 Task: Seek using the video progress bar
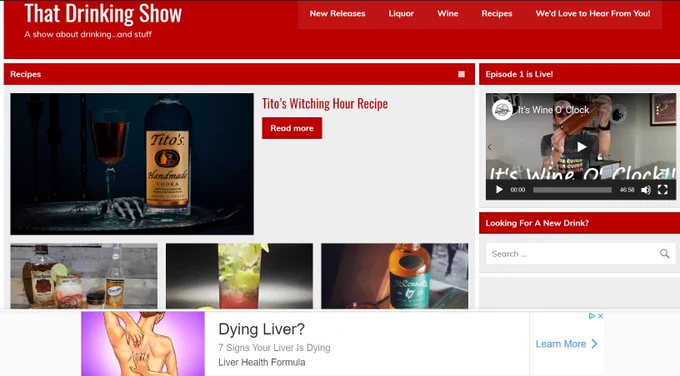click(x=572, y=190)
